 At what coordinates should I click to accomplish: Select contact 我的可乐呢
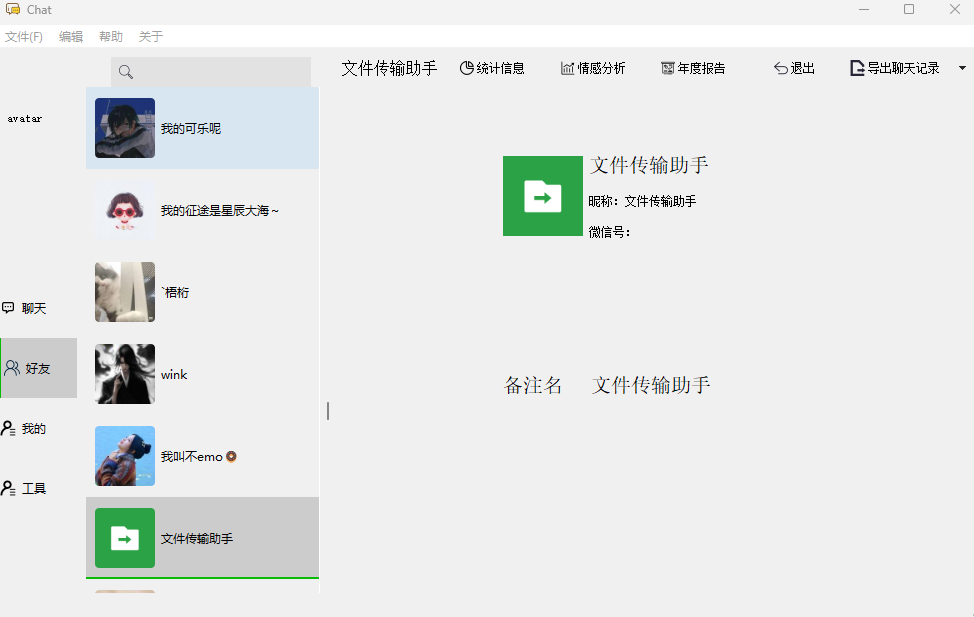(x=203, y=128)
